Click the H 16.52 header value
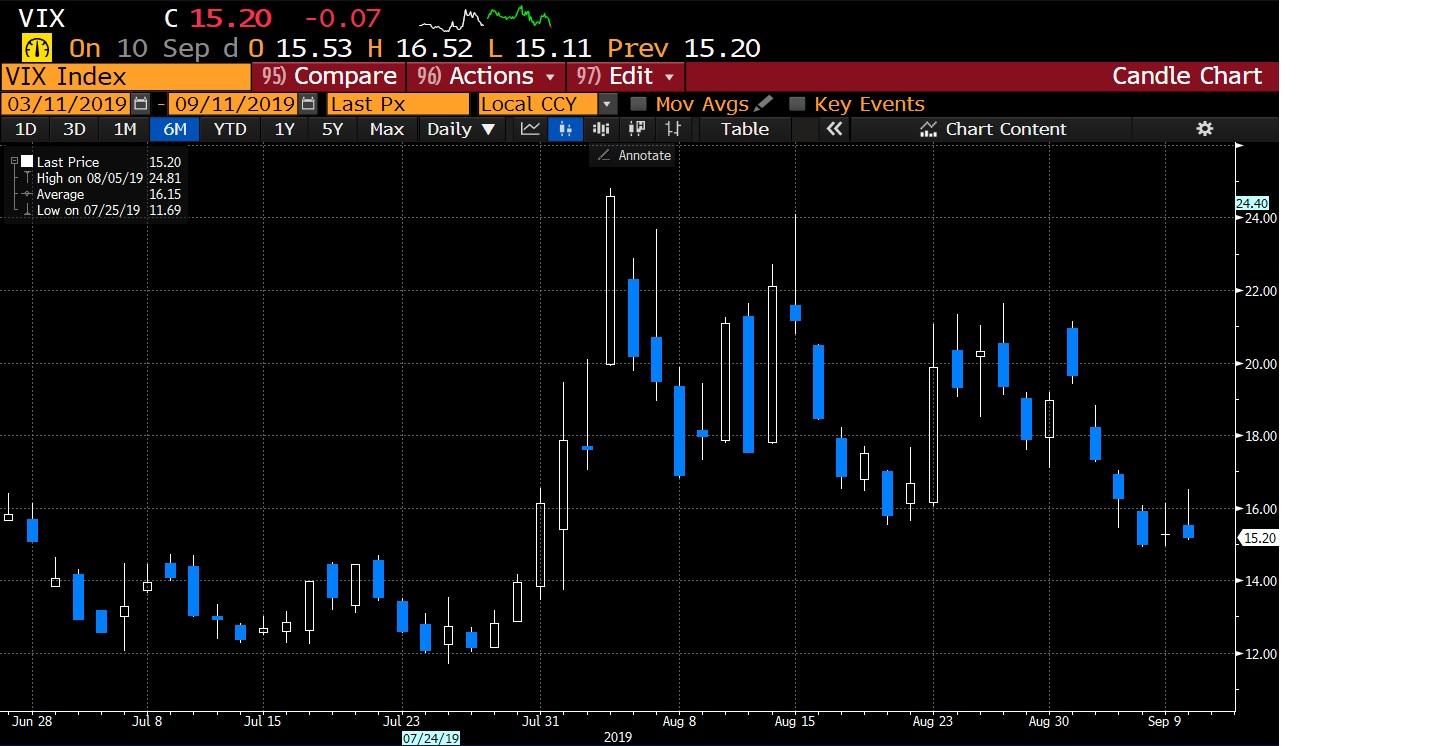This screenshot has height=746, width=1442. (421, 48)
